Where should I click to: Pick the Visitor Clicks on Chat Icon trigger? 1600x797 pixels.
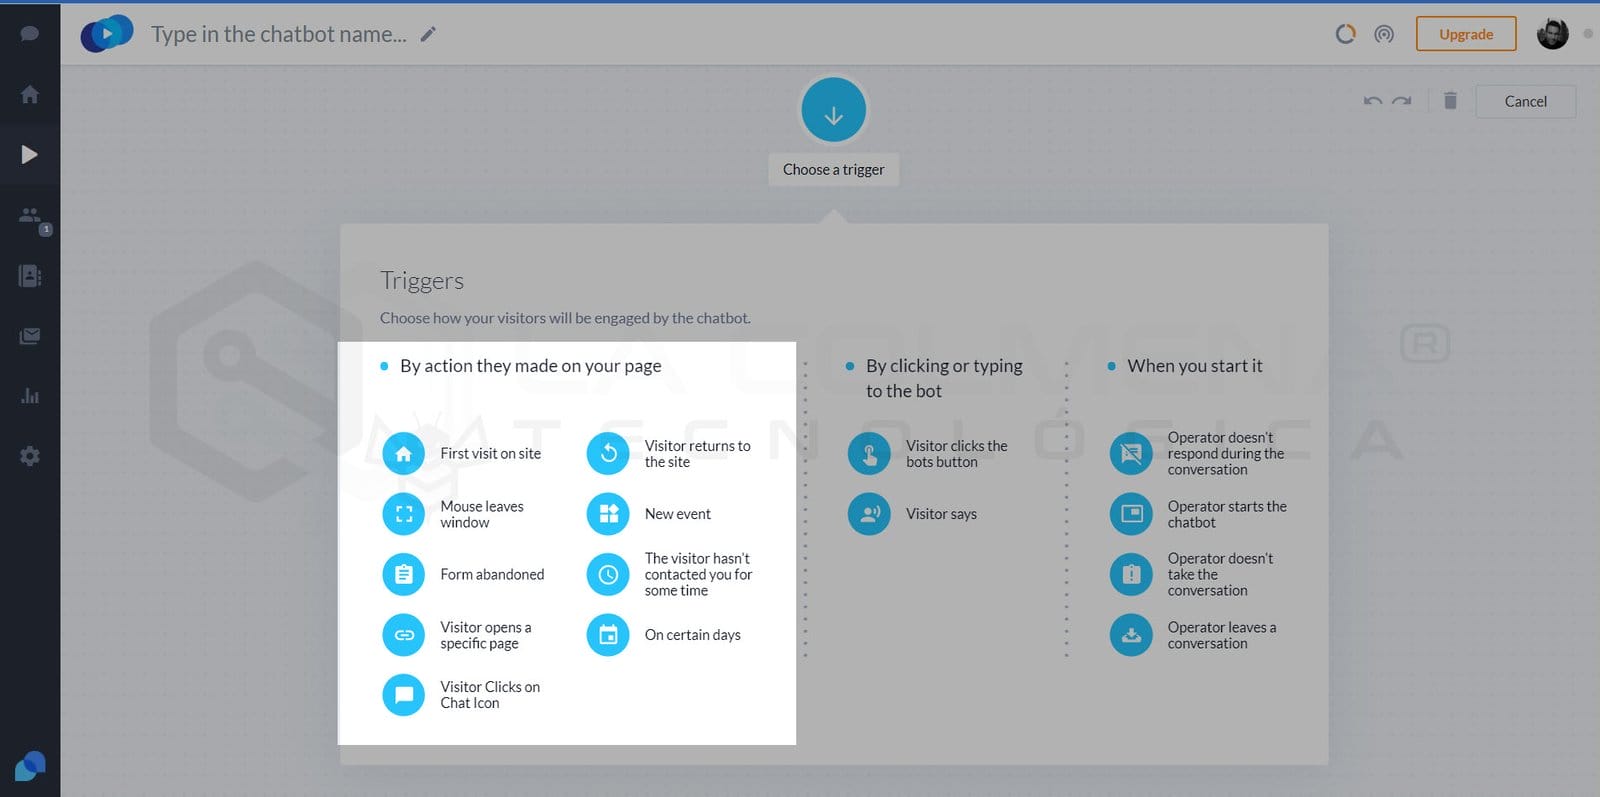pyautogui.click(x=403, y=695)
